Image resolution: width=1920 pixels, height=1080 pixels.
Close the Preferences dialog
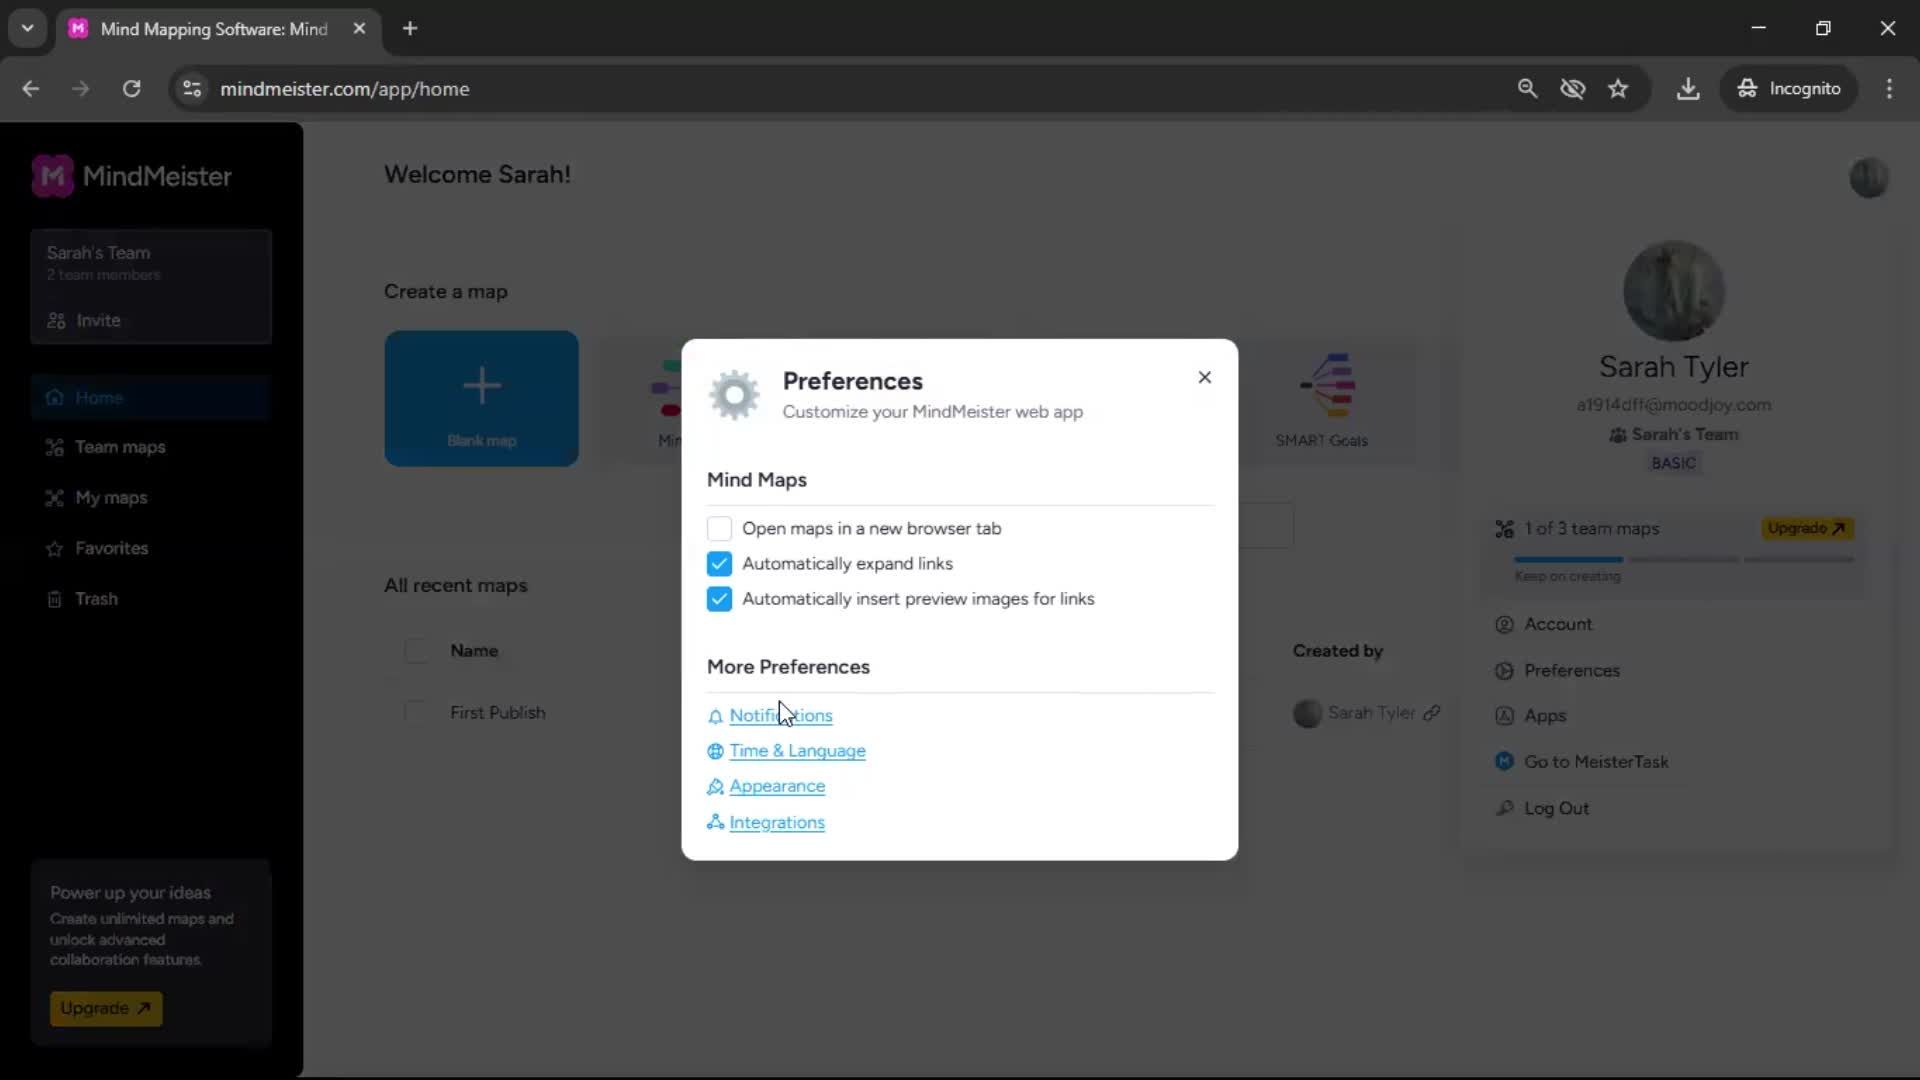pos(1204,377)
